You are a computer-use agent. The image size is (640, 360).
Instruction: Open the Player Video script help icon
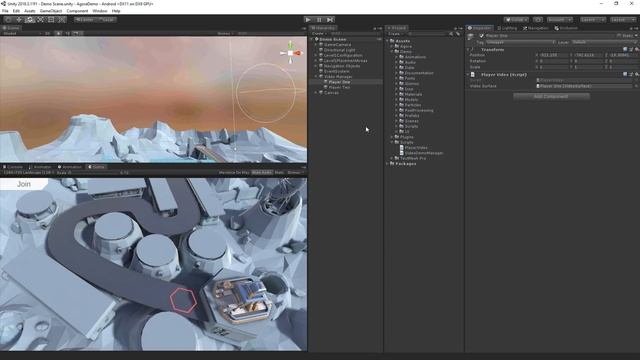[x=625, y=74]
